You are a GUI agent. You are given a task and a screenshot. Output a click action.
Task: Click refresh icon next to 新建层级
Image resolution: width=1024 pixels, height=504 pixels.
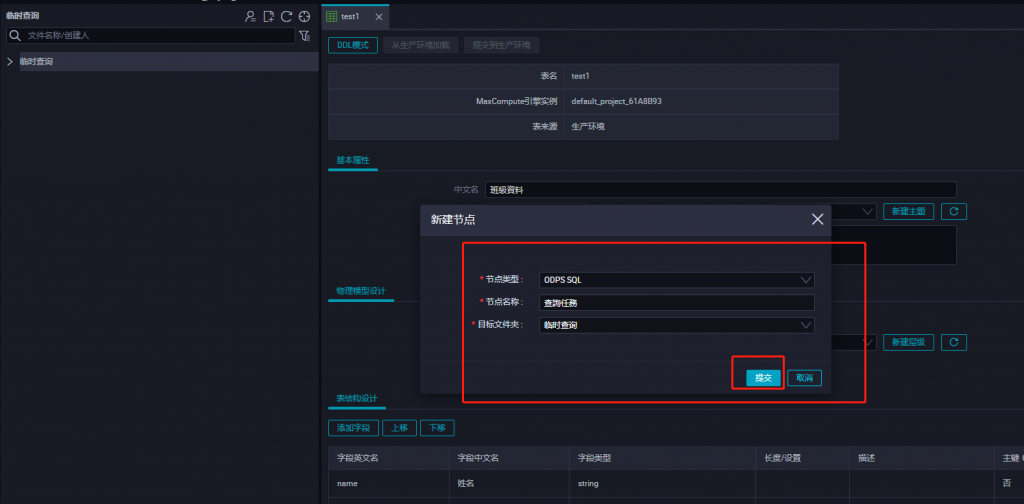(953, 342)
